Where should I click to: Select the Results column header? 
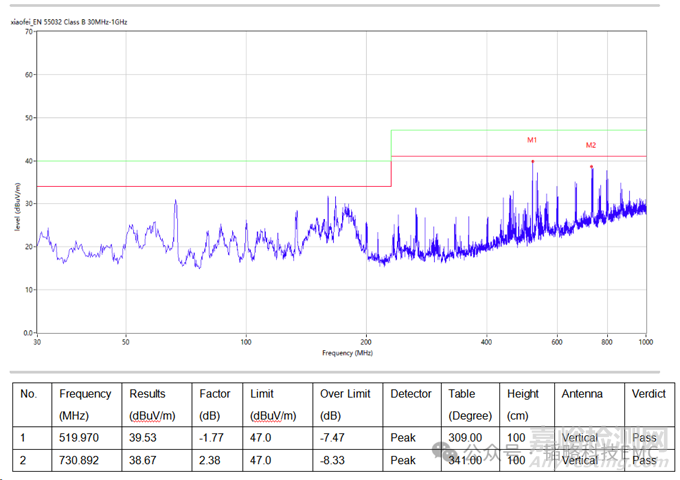pos(147,394)
